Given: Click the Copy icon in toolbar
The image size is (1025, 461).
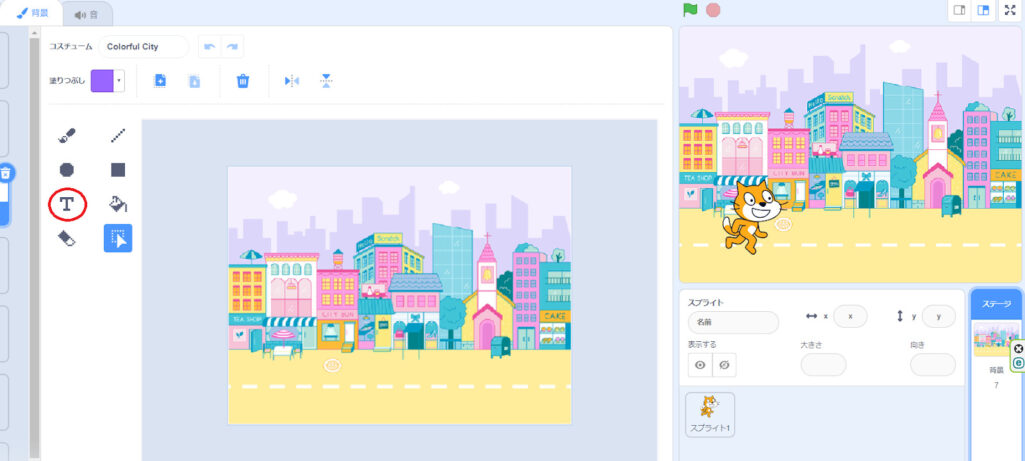Looking at the screenshot, I should 160,80.
